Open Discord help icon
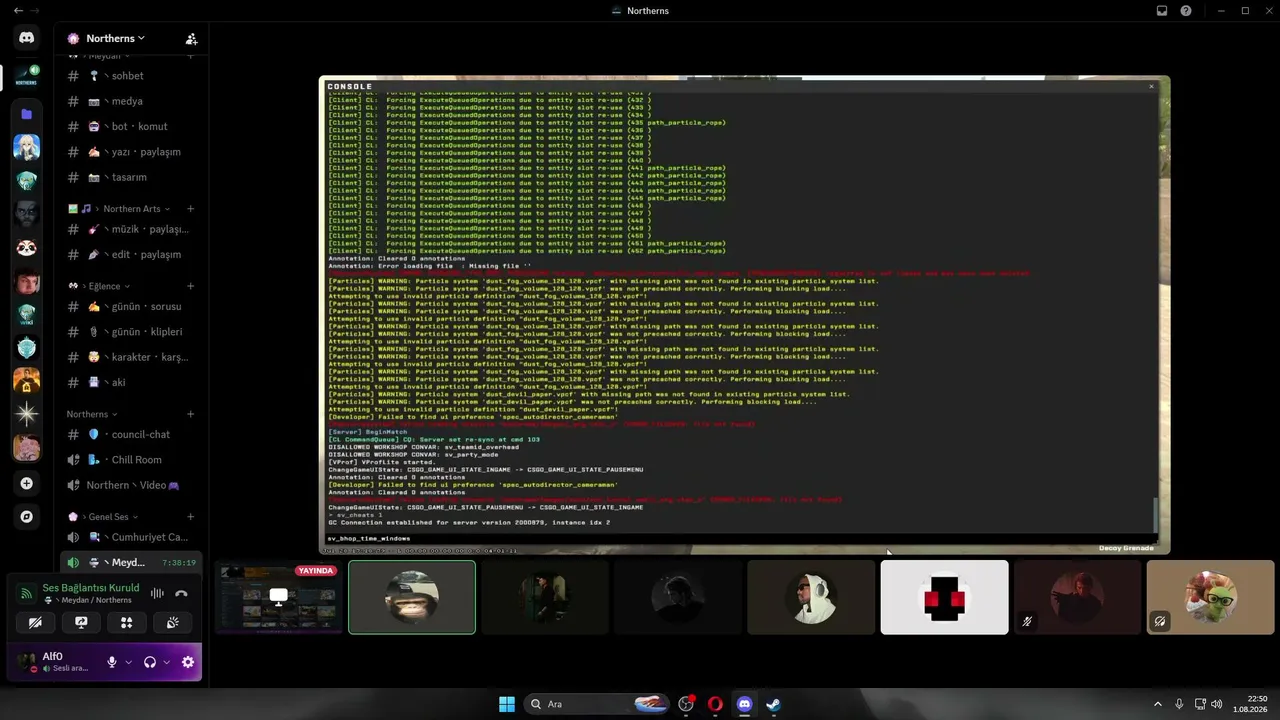The height and width of the screenshot is (720, 1280). 1186,11
